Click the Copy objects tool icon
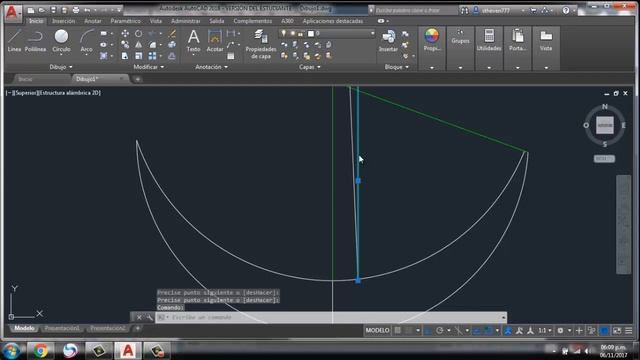This screenshot has width=640, height=360. 125,44
